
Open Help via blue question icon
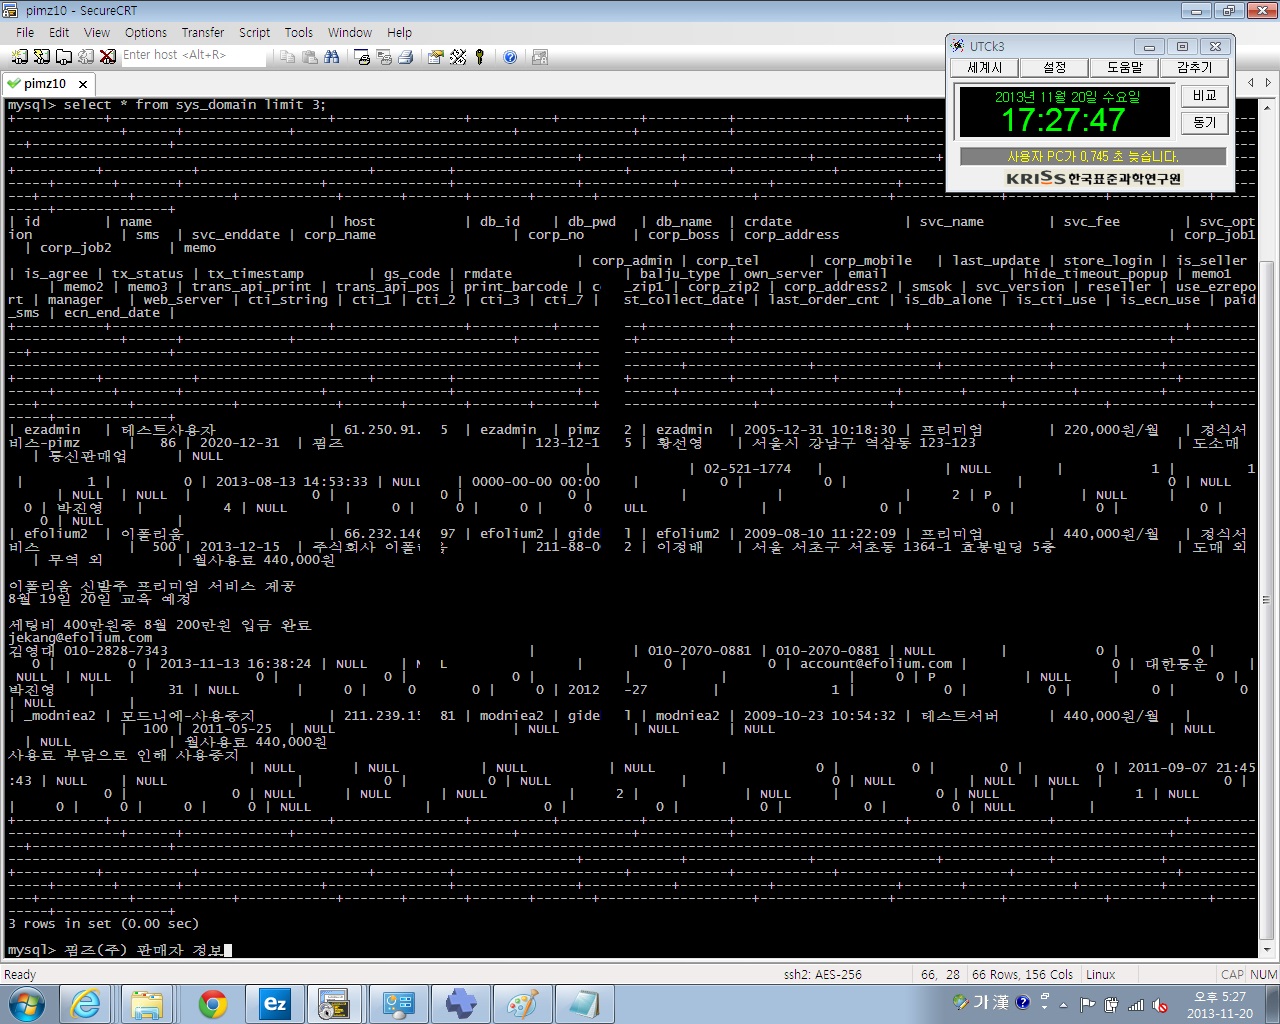tap(510, 57)
